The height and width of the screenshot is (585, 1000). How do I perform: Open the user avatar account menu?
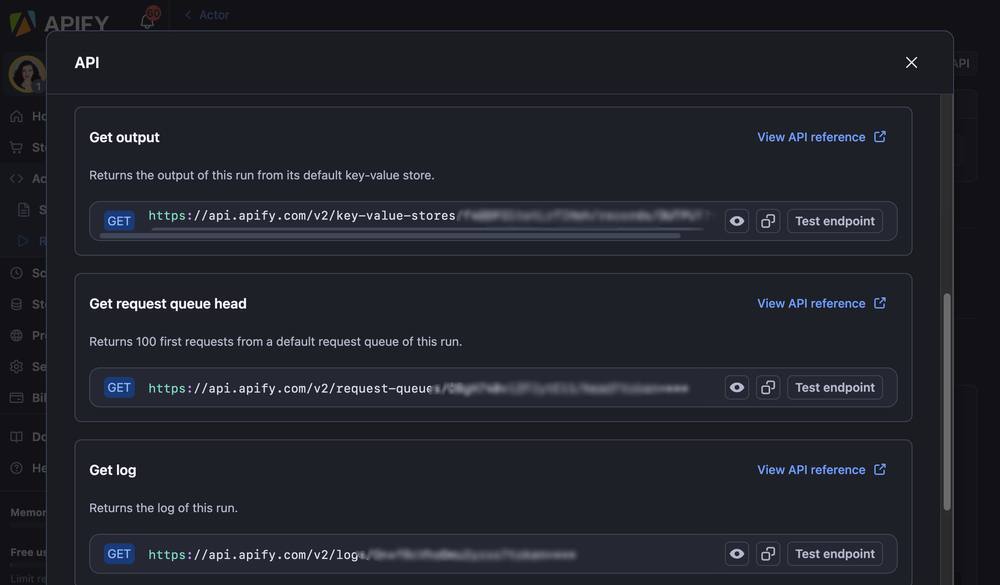point(26,74)
